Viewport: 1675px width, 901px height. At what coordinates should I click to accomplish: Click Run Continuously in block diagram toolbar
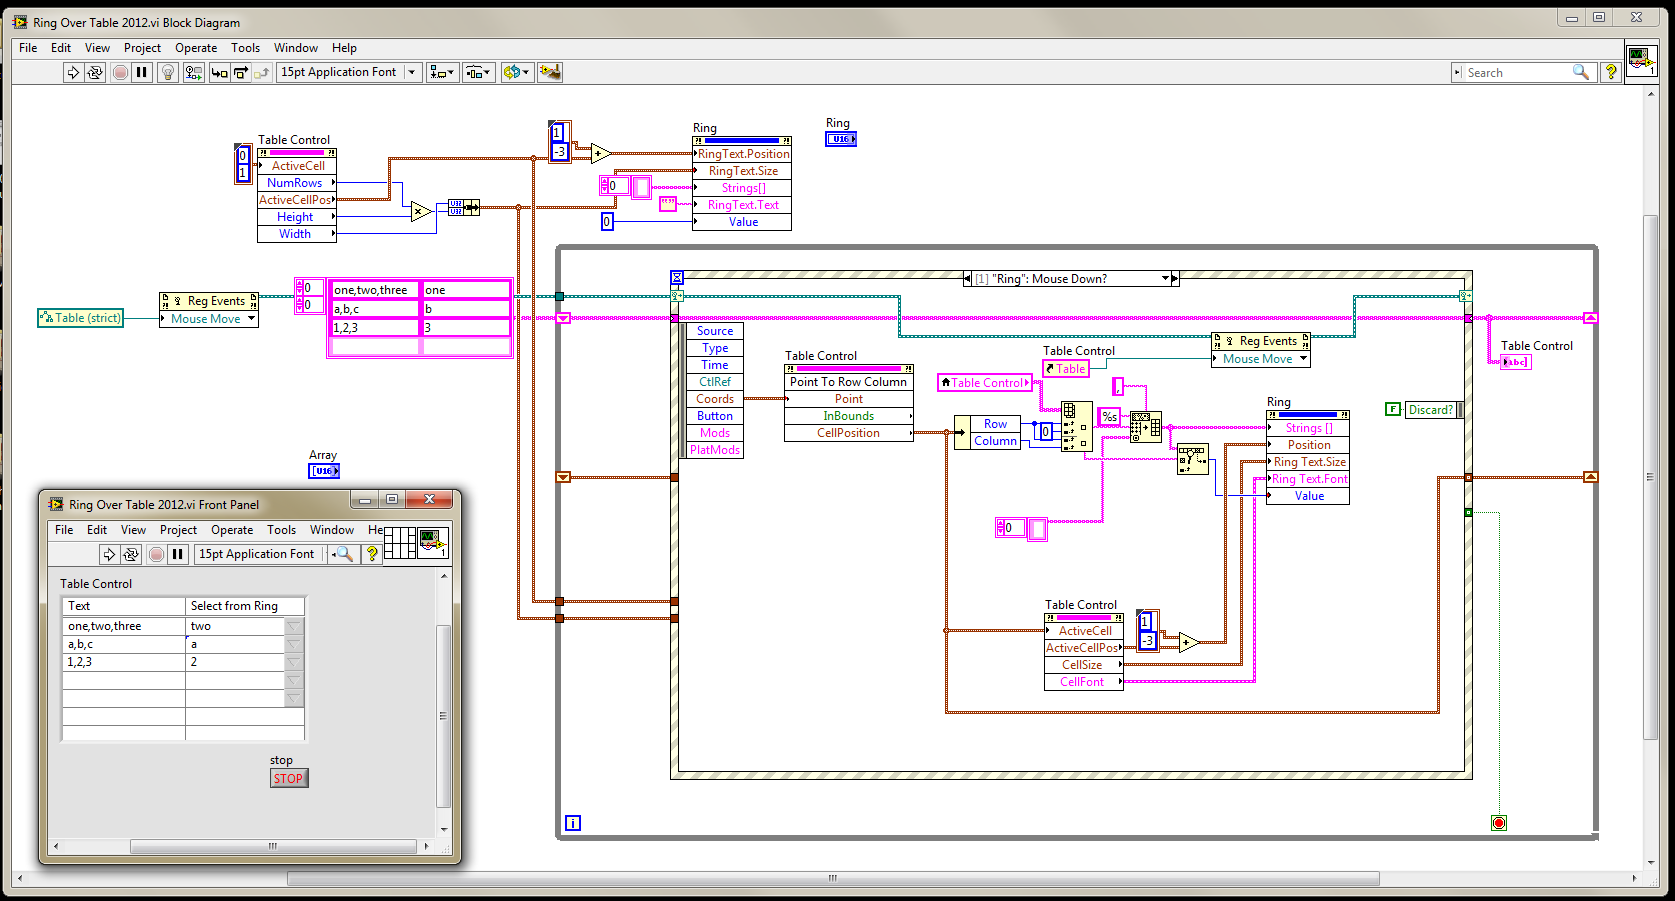(95, 72)
